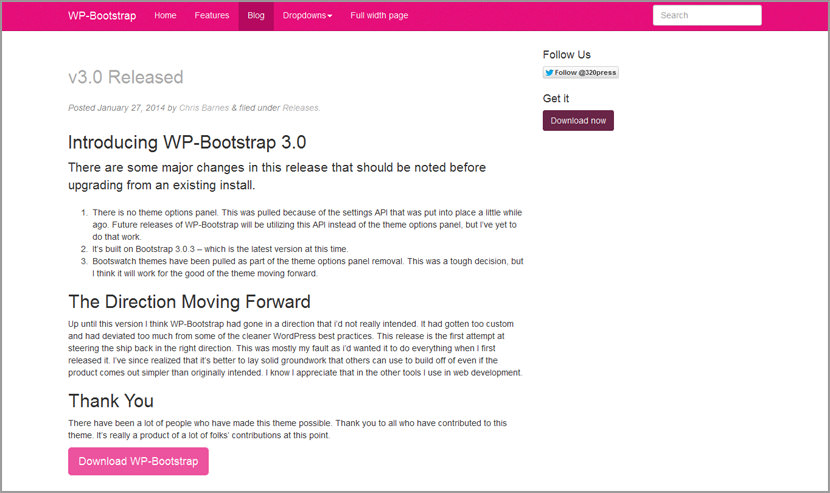Click the WP-Bootstrap brand logo text
Image resolution: width=830 pixels, height=493 pixels.
point(102,15)
